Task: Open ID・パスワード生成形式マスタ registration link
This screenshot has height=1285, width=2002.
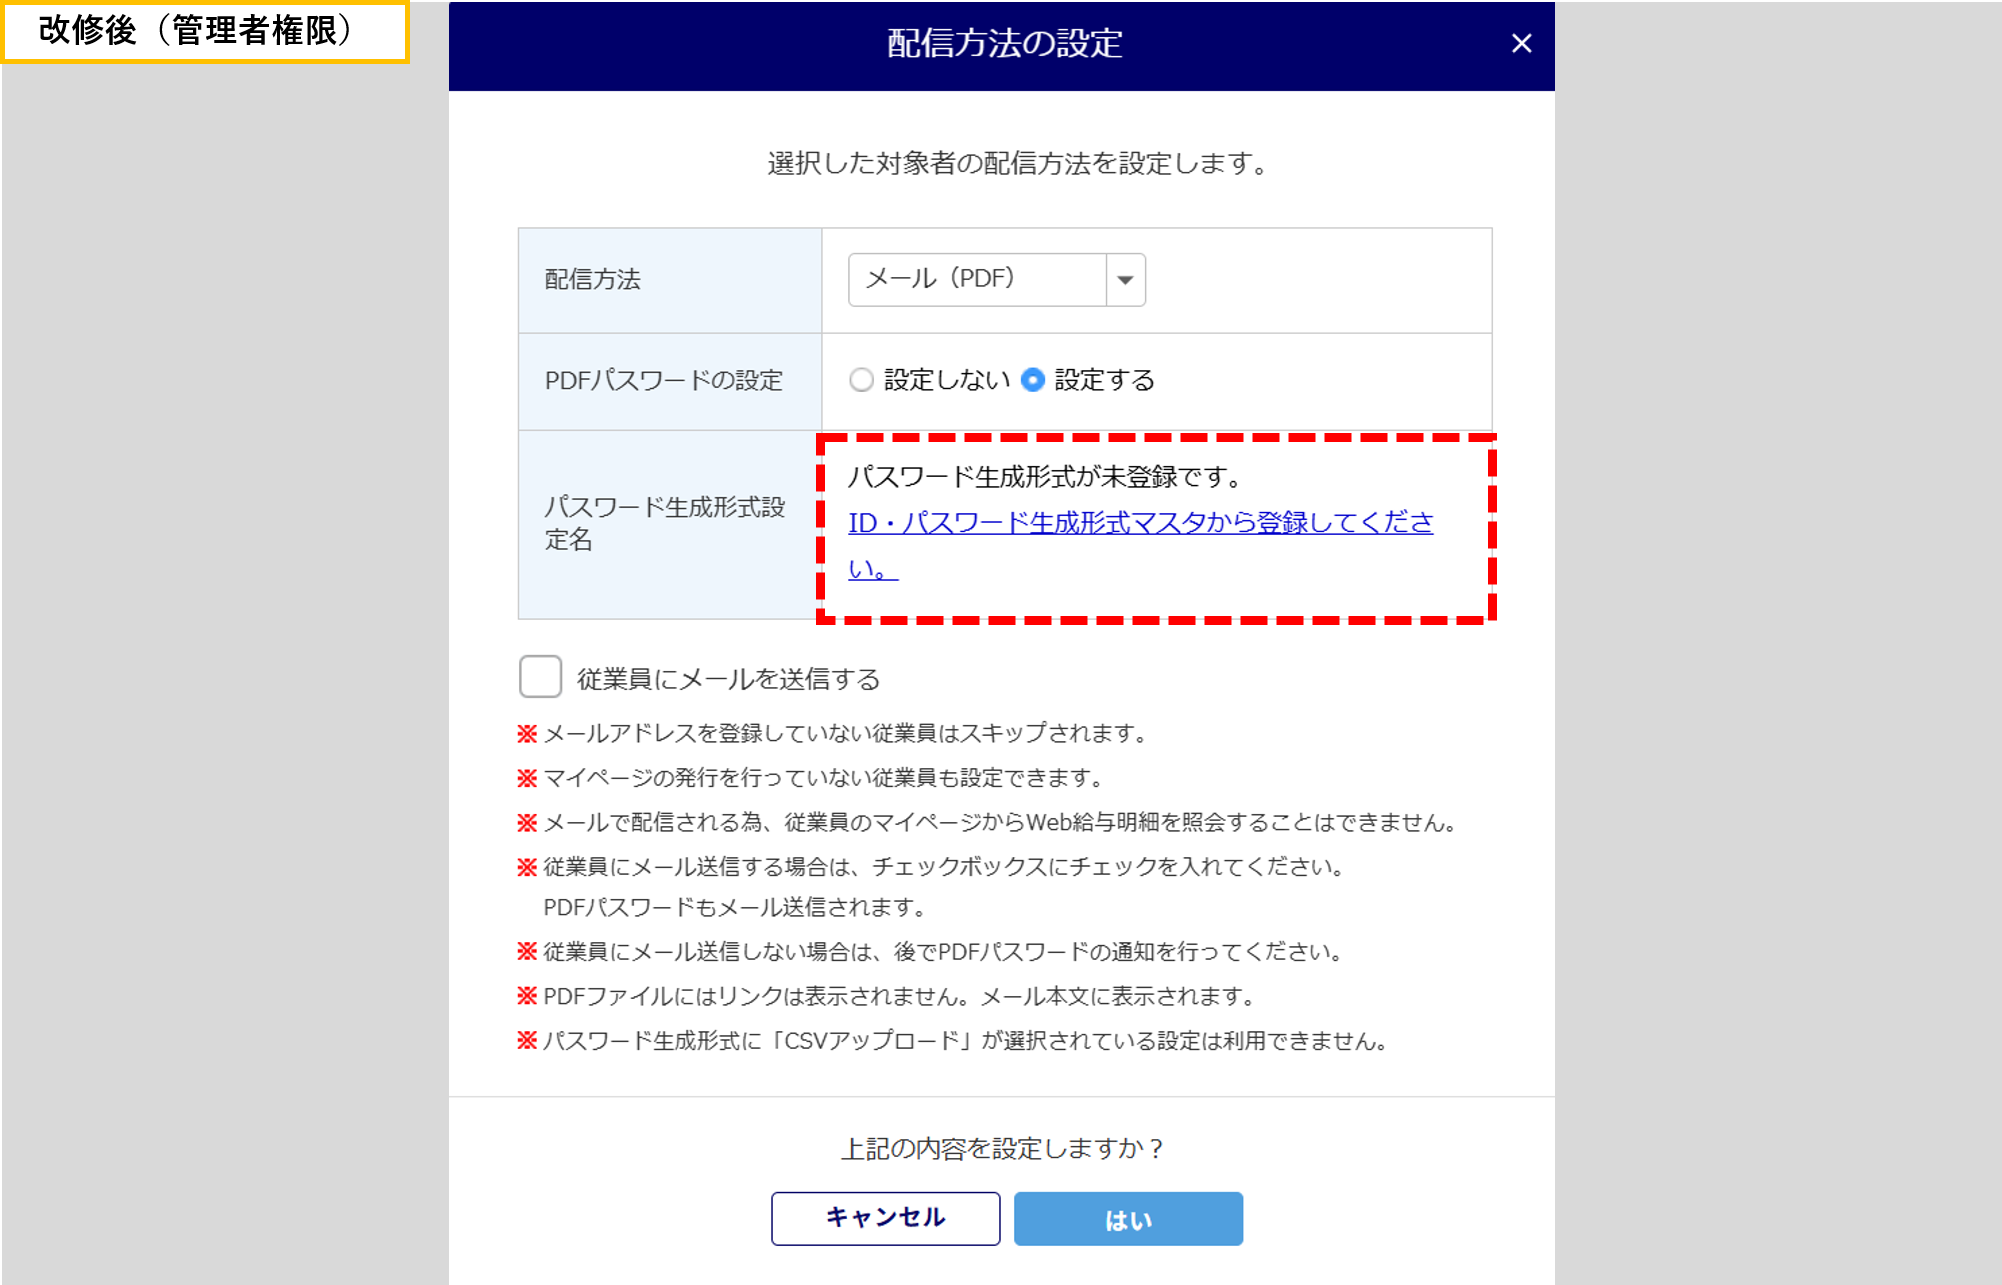Action: point(1140,523)
